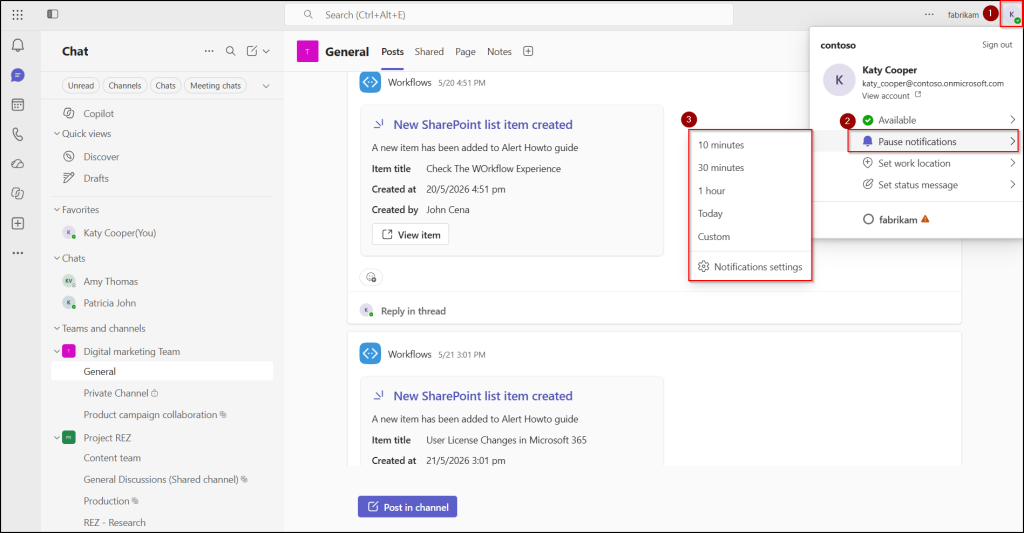Collapse the Favorites section
The width and height of the screenshot is (1024, 533).
click(57, 210)
